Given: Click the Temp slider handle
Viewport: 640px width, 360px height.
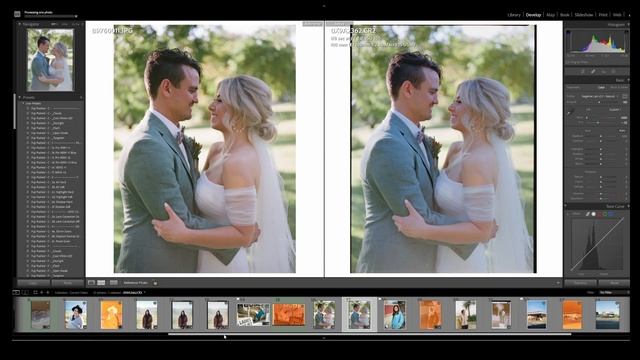Looking at the screenshot, I should point(587,118).
